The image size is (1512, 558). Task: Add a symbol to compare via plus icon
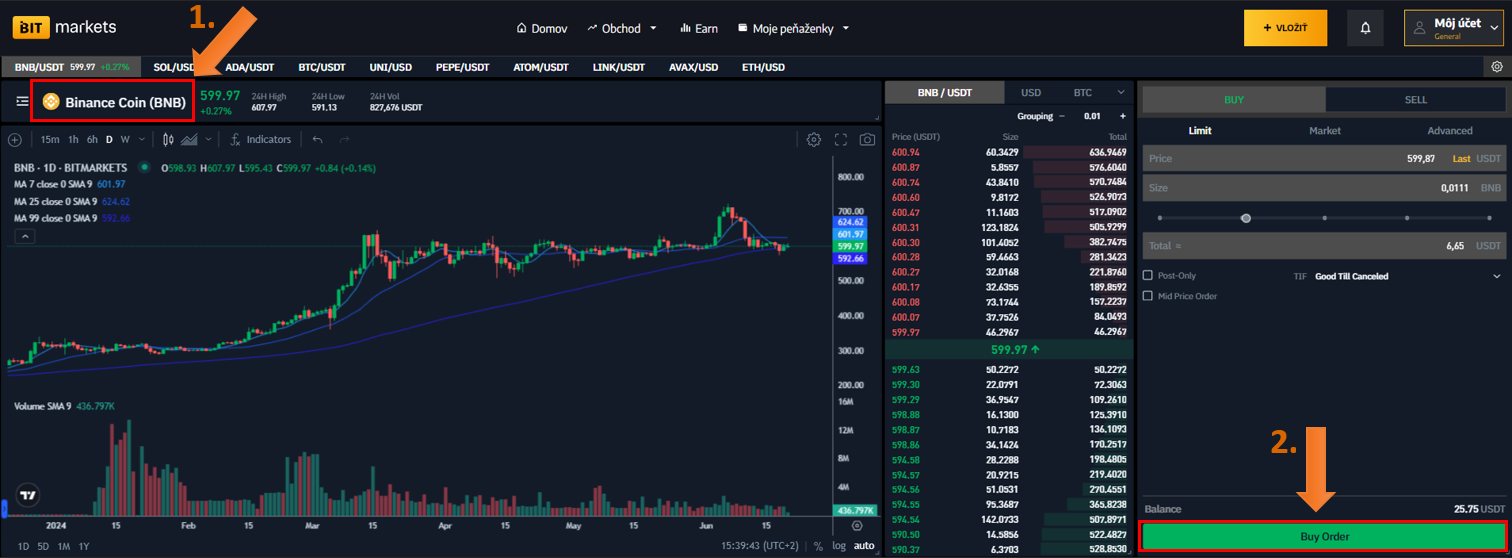pos(14,140)
